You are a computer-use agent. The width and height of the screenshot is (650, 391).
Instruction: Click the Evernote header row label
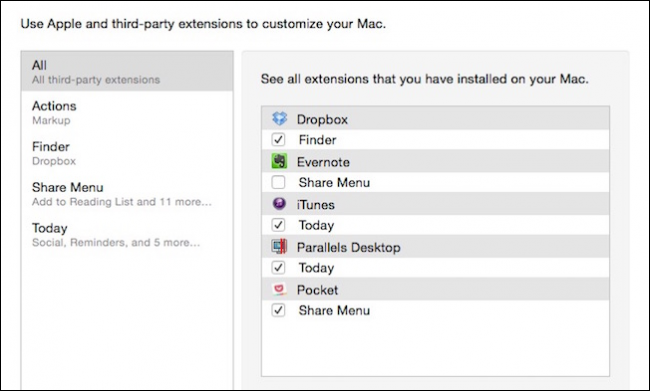323,162
